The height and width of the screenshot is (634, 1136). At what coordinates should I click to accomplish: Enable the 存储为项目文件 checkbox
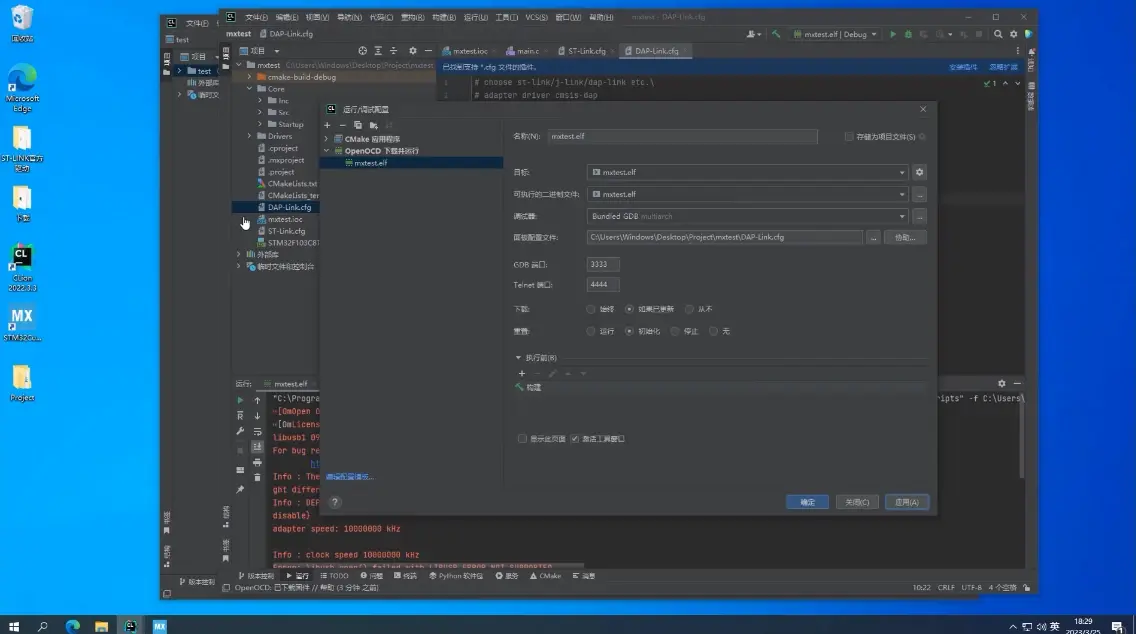point(849,136)
